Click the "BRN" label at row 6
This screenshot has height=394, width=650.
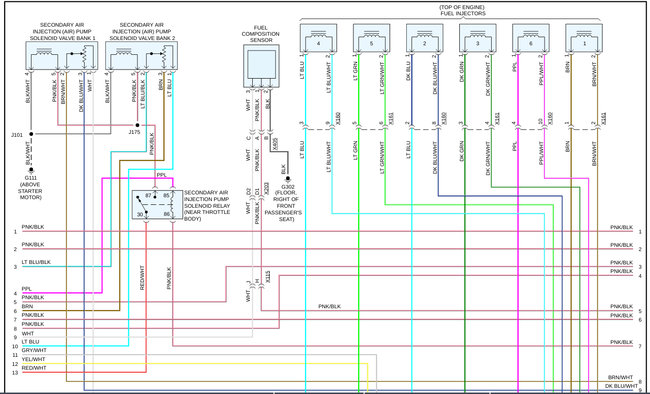pos(27,306)
